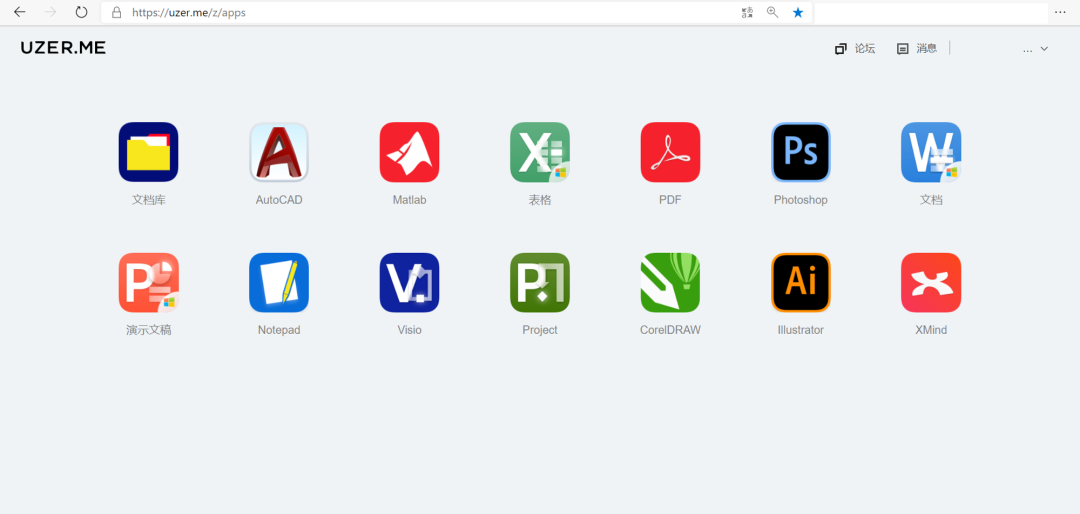
Task: Click the browser favorites star icon
Action: point(798,12)
